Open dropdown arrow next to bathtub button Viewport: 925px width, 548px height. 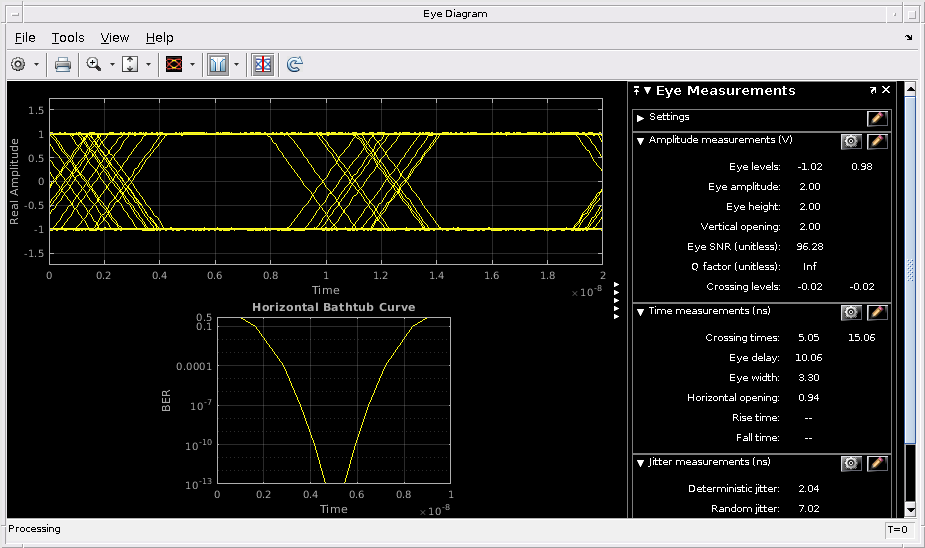237,64
